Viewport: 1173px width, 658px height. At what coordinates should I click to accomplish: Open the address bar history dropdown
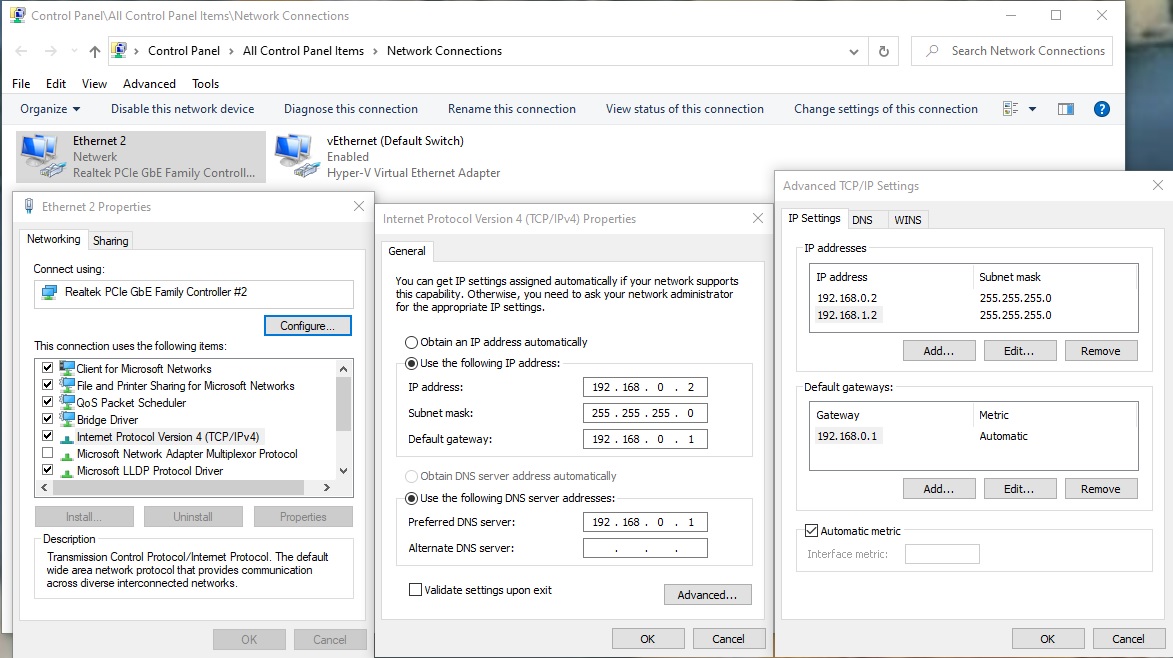click(853, 51)
